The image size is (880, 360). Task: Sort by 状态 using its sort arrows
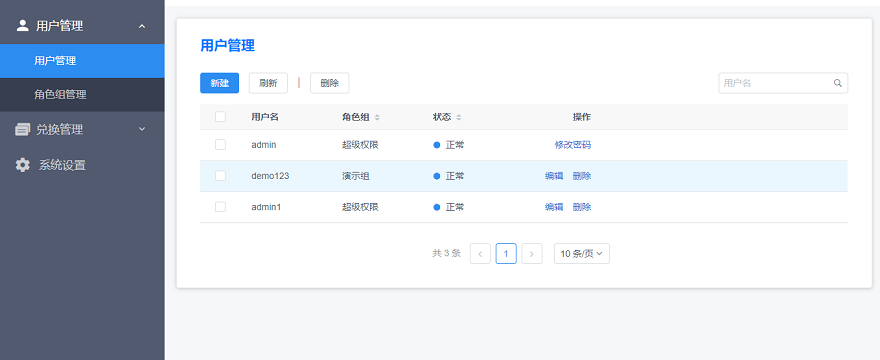tap(459, 117)
